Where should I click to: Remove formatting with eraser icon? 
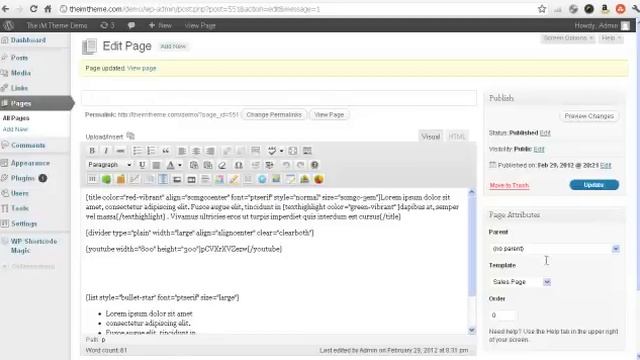[x=222, y=165]
